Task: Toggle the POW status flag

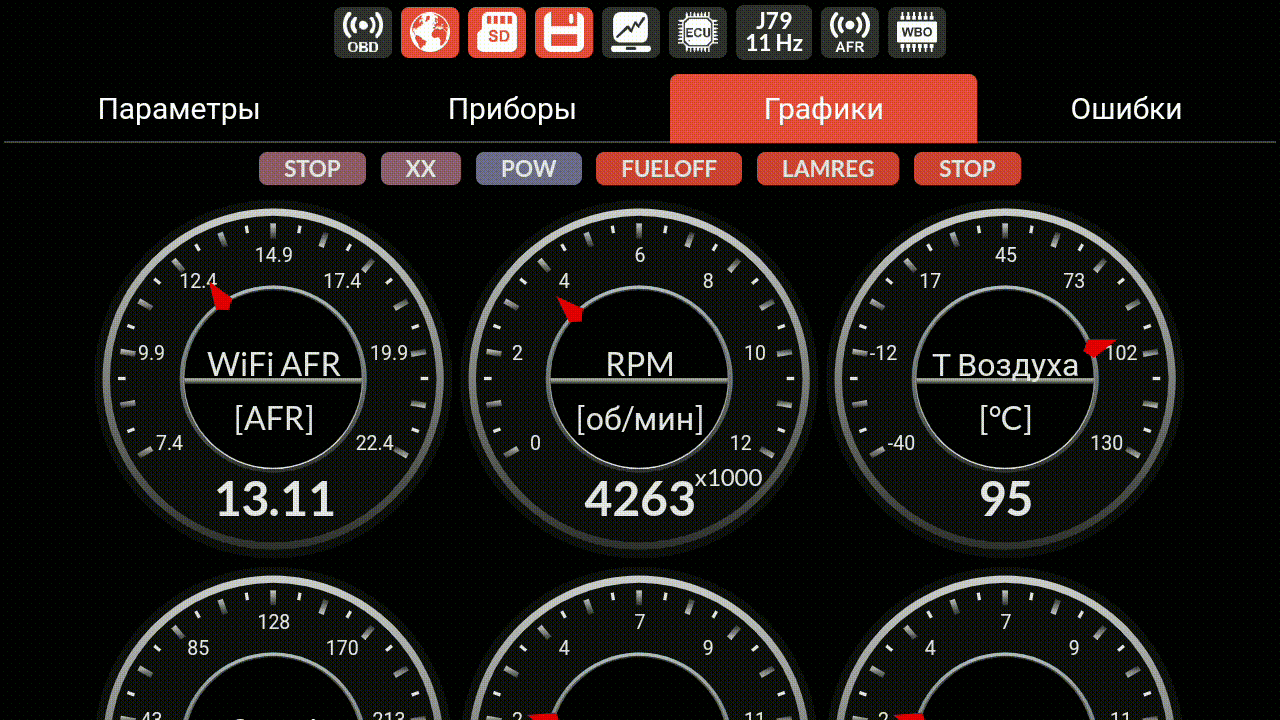Action: 529,169
